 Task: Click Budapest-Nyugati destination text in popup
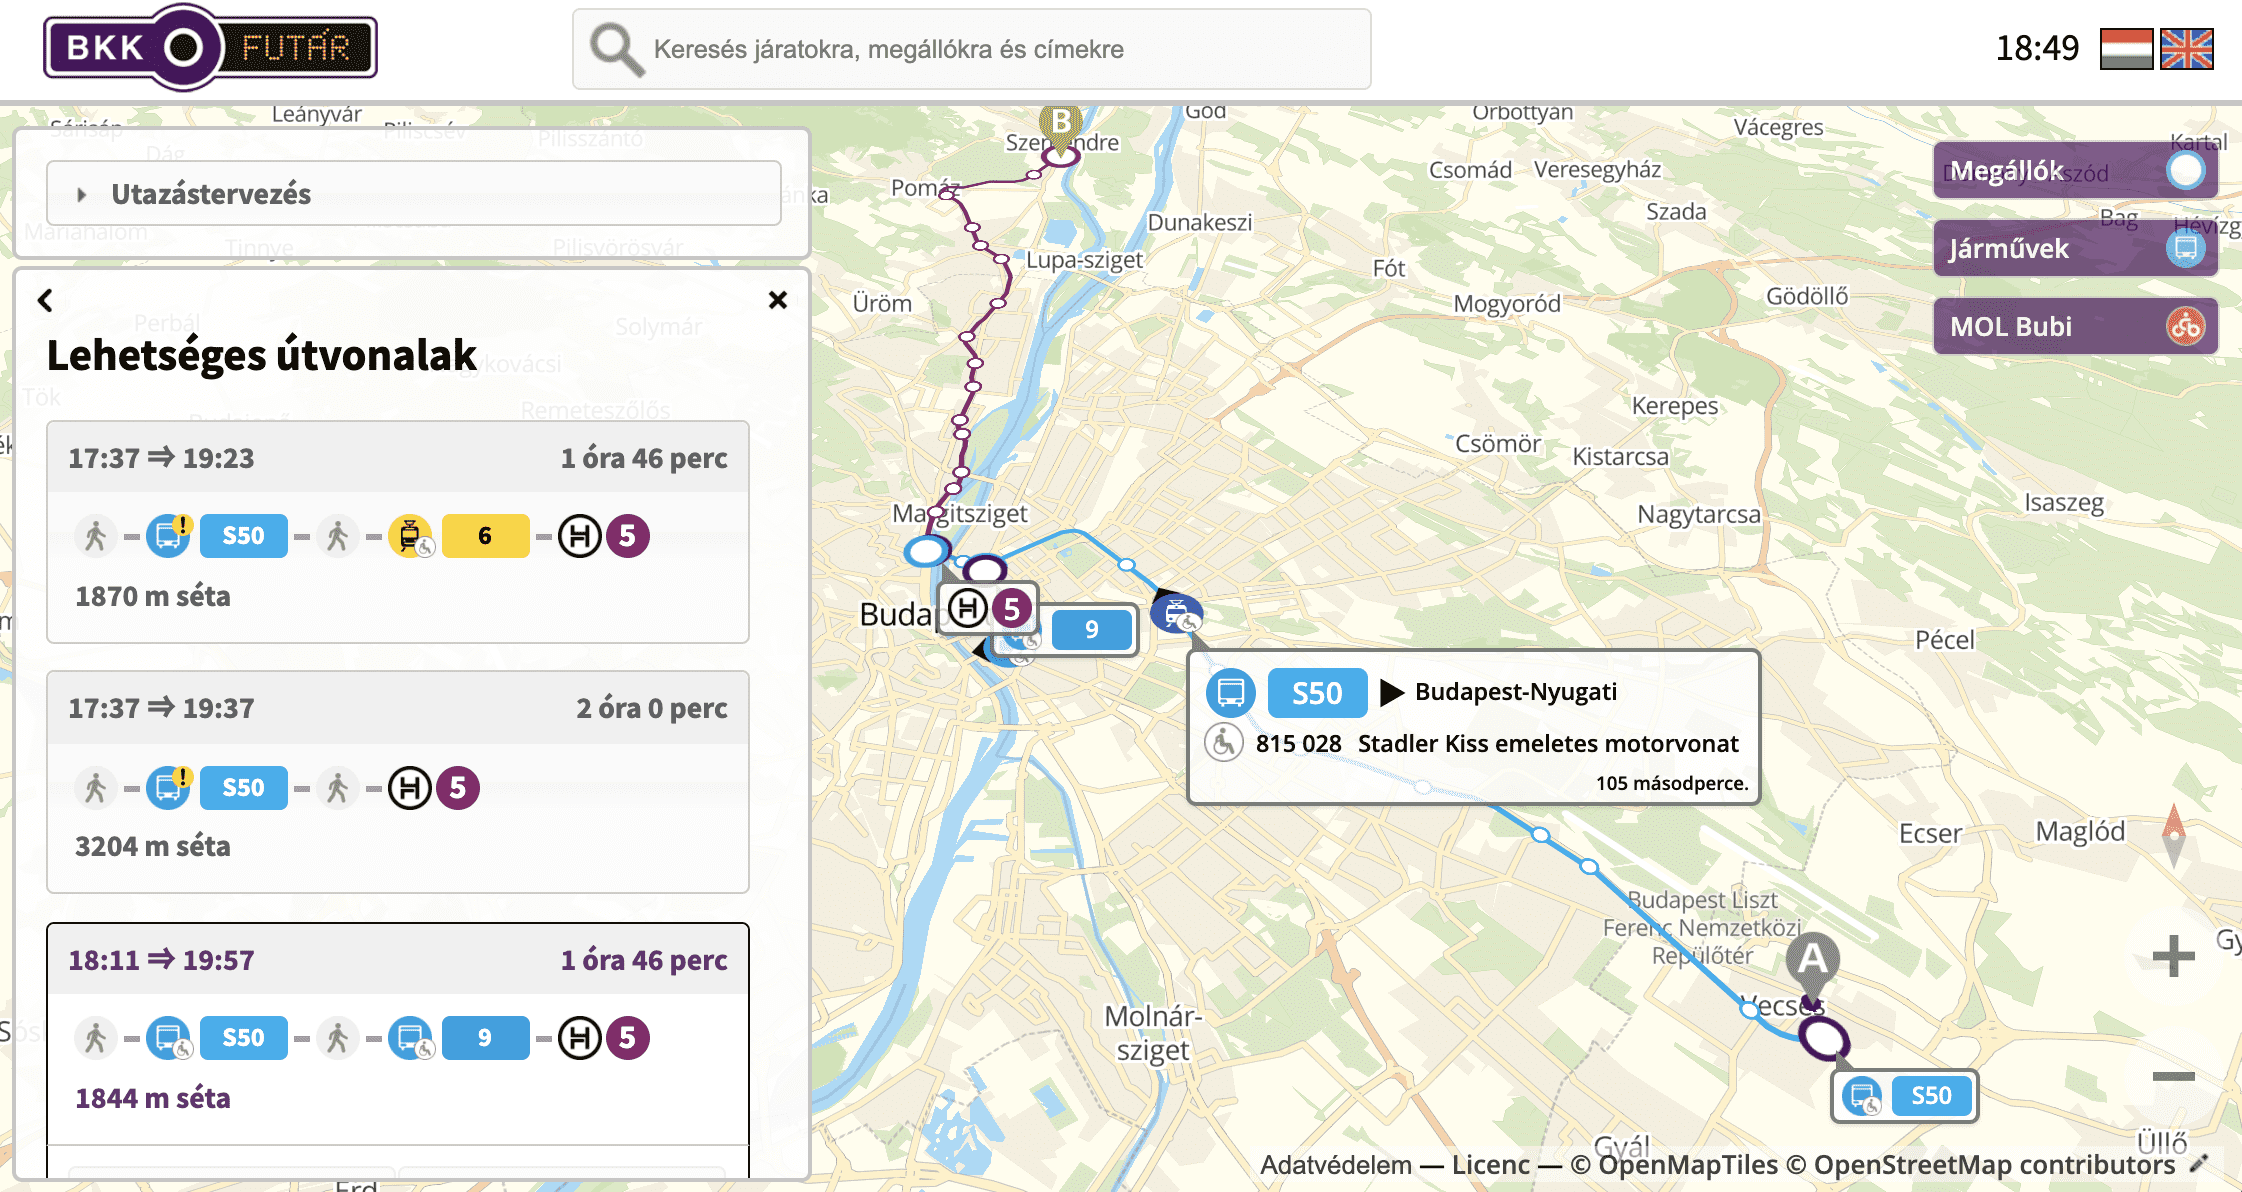click(x=1516, y=692)
